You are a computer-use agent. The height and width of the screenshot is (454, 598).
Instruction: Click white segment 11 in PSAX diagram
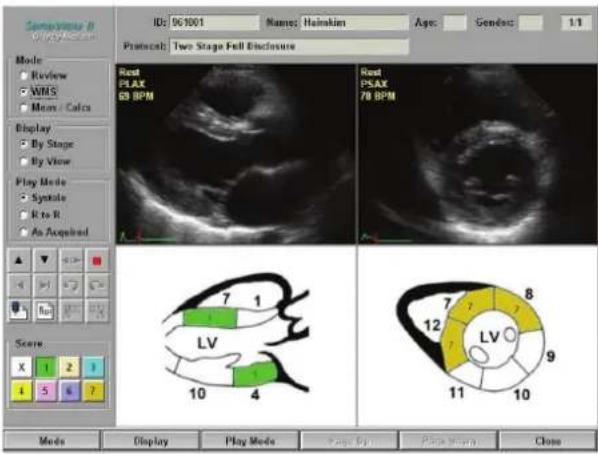pyautogui.click(x=467, y=374)
